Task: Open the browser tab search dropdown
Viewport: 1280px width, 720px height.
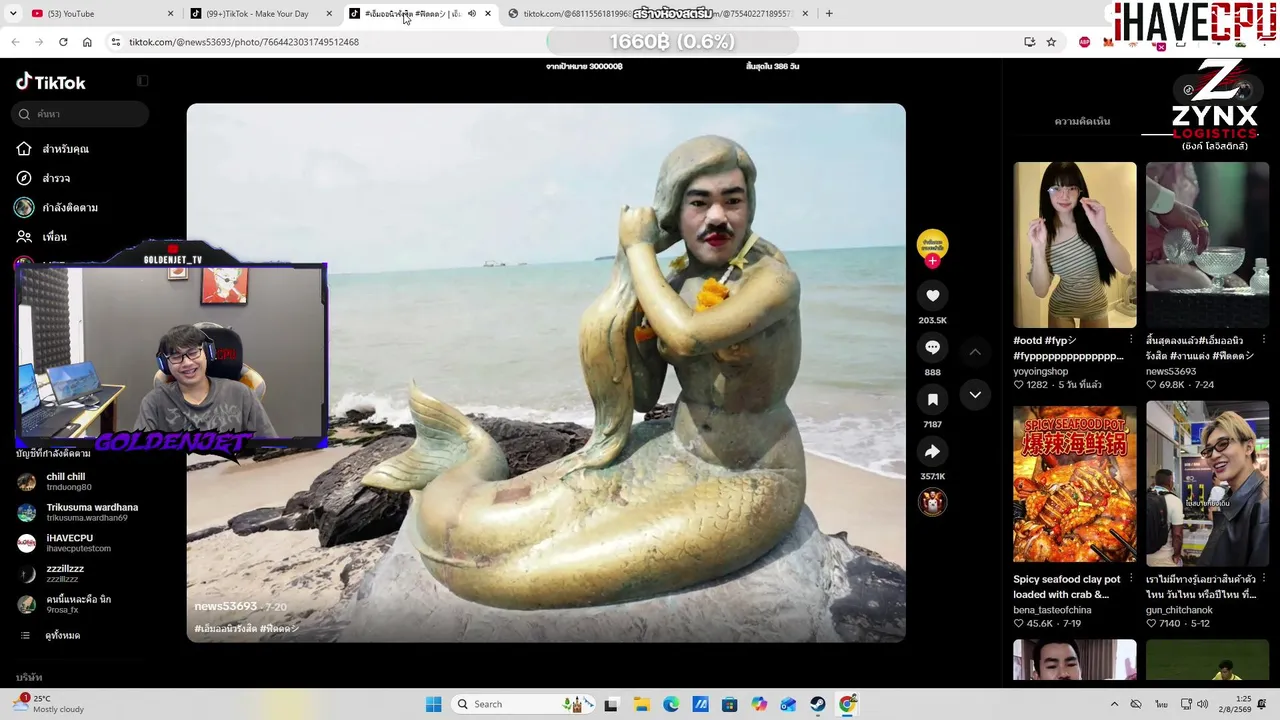Action: pyautogui.click(x=11, y=14)
